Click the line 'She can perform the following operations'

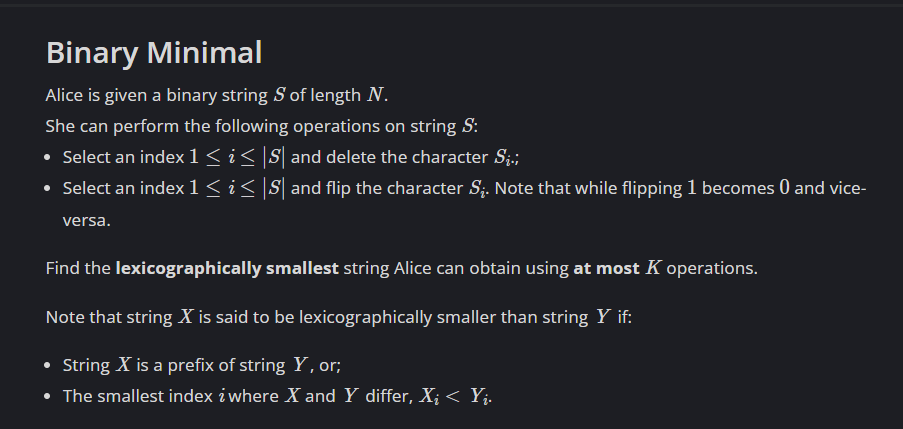(x=261, y=126)
